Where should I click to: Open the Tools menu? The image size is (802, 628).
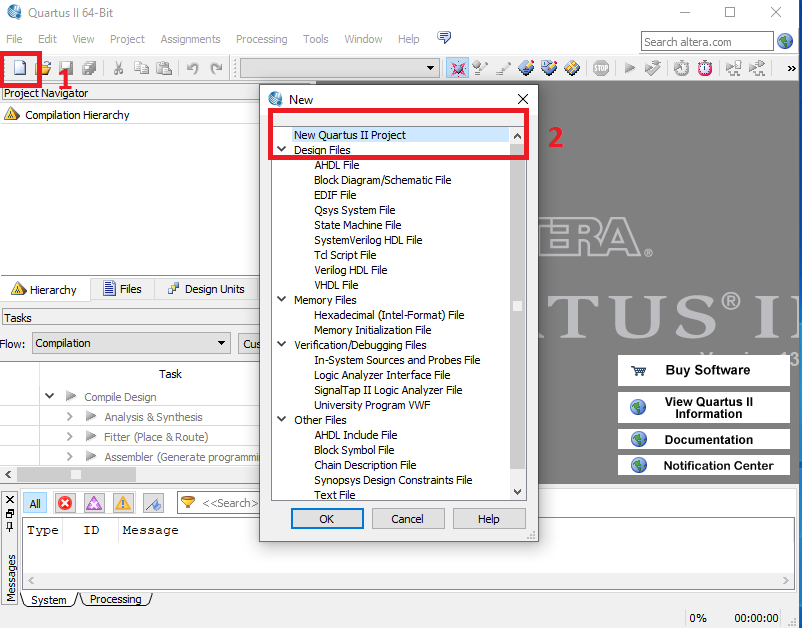(x=315, y=39)
